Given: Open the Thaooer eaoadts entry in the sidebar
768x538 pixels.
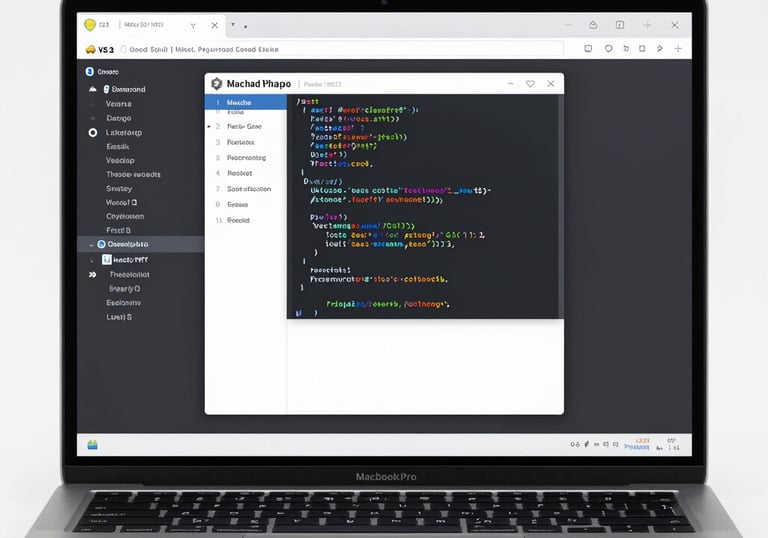Looking at the screenshot, I should [133, 174].
